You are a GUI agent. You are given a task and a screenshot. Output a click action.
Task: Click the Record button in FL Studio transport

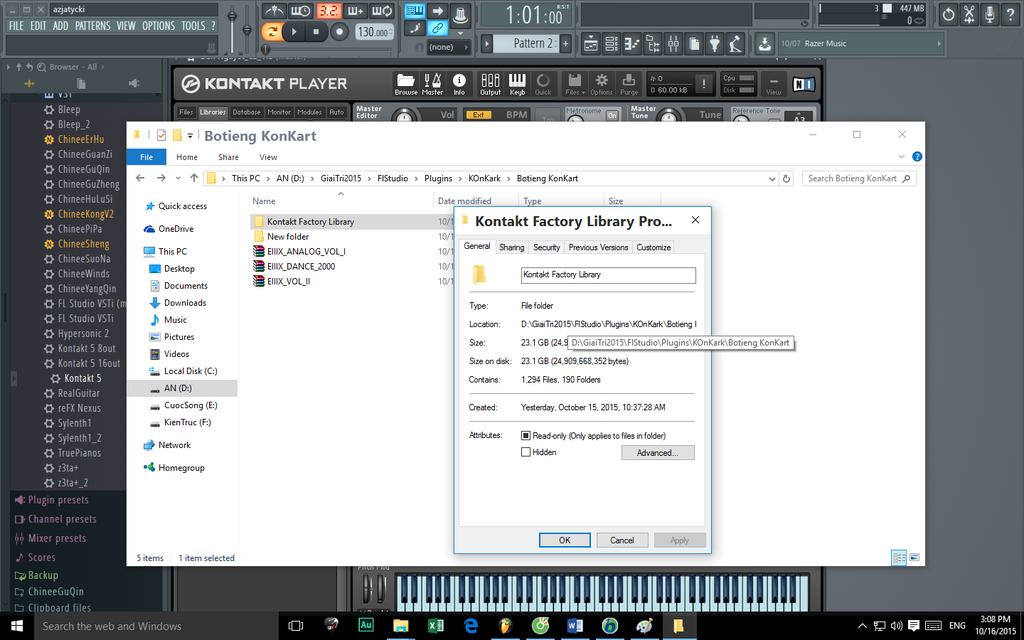click(x=339, y=31)
